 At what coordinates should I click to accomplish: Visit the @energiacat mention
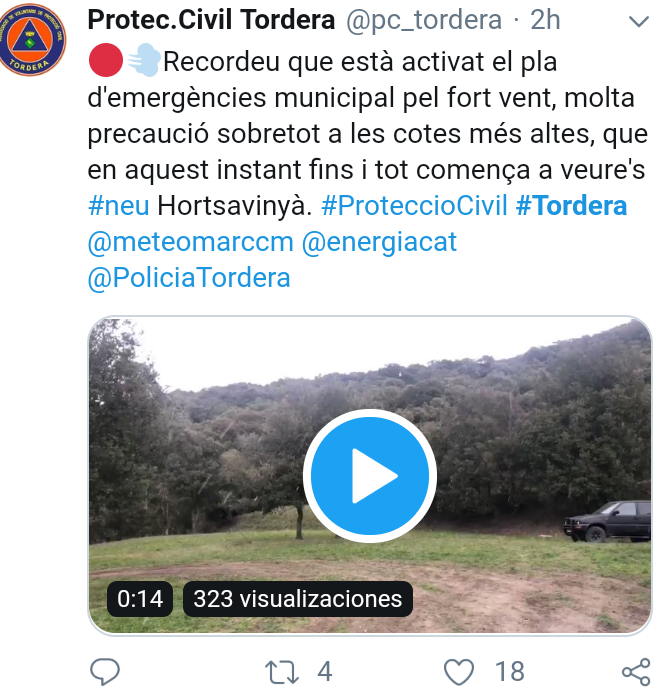pos(379,243)
